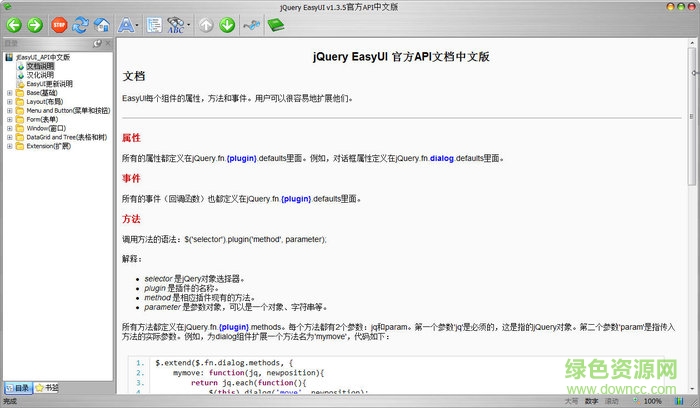This screenshot has height=408, width=700.
Task: Open the EasyUI更新说明 tree item
Action: 49,84
